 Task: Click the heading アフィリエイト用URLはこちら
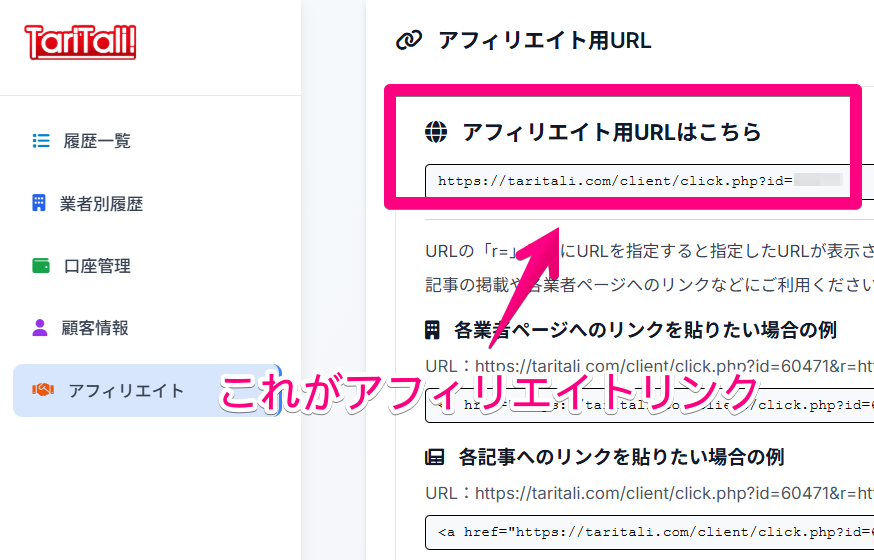point(612,132)
